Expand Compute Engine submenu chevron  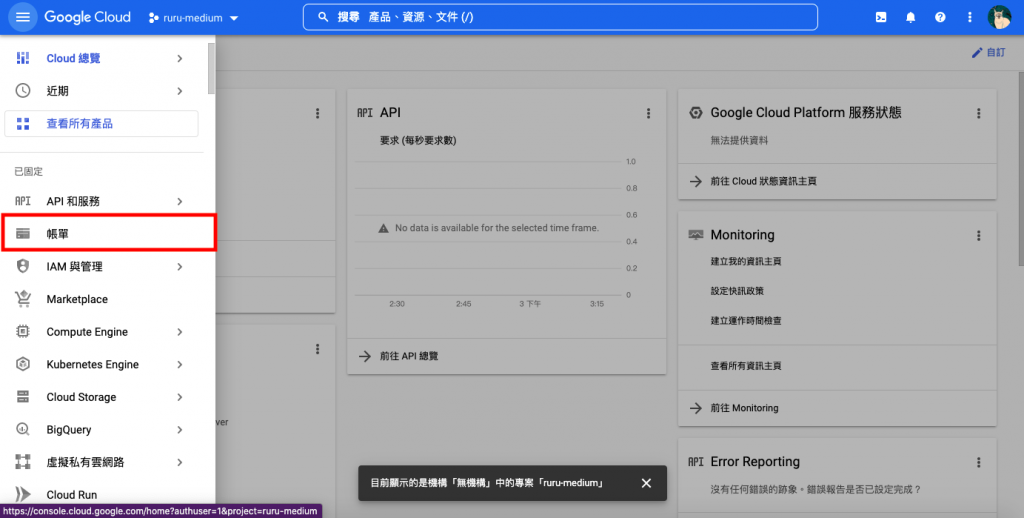point(180,332)
